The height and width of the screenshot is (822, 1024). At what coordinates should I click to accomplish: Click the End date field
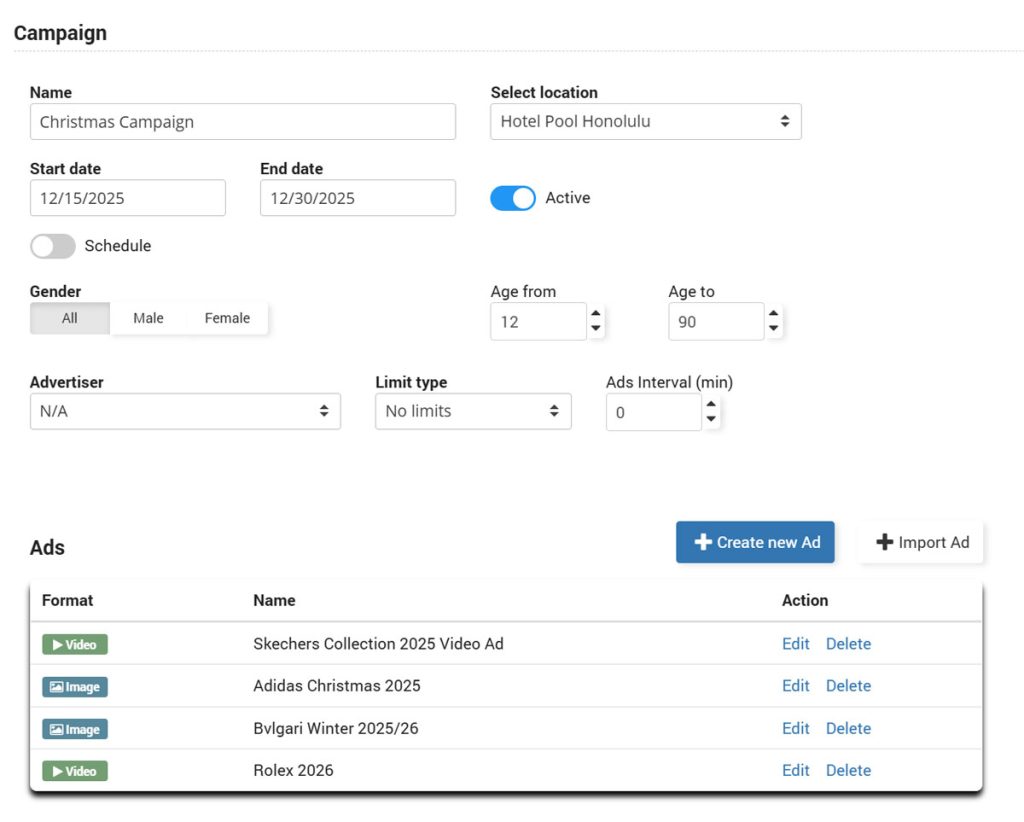357,198
